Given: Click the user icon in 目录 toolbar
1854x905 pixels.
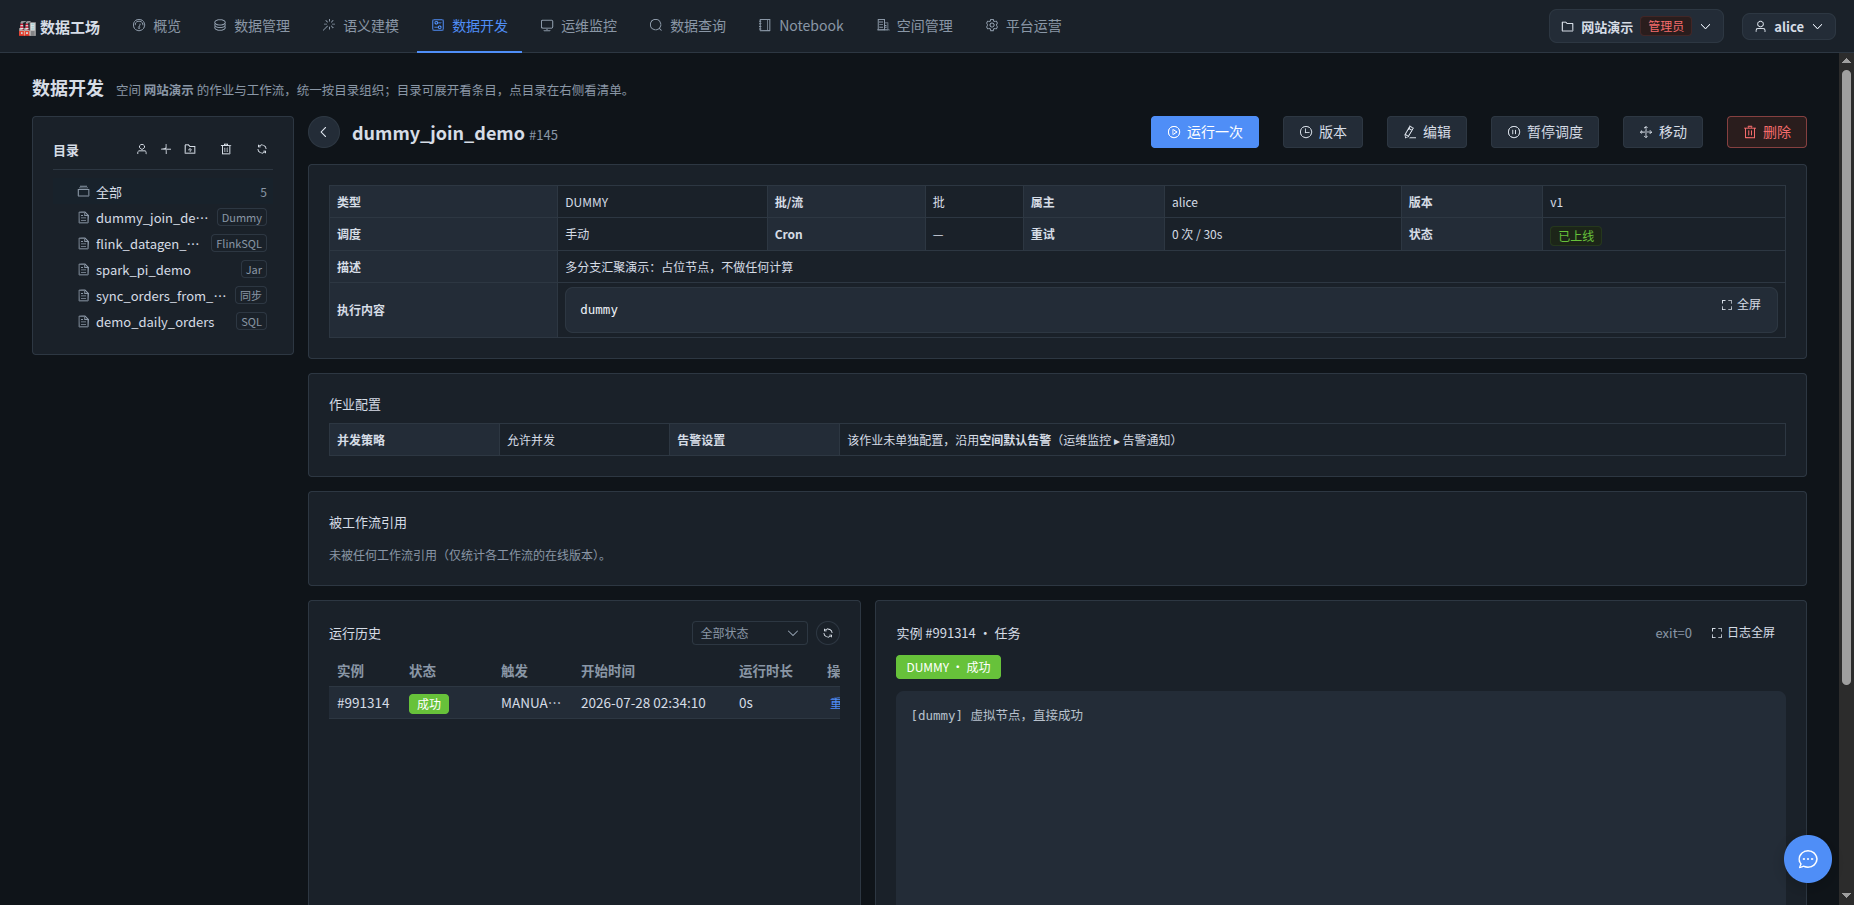Looking at the screenshot, I should pos(142,149).
